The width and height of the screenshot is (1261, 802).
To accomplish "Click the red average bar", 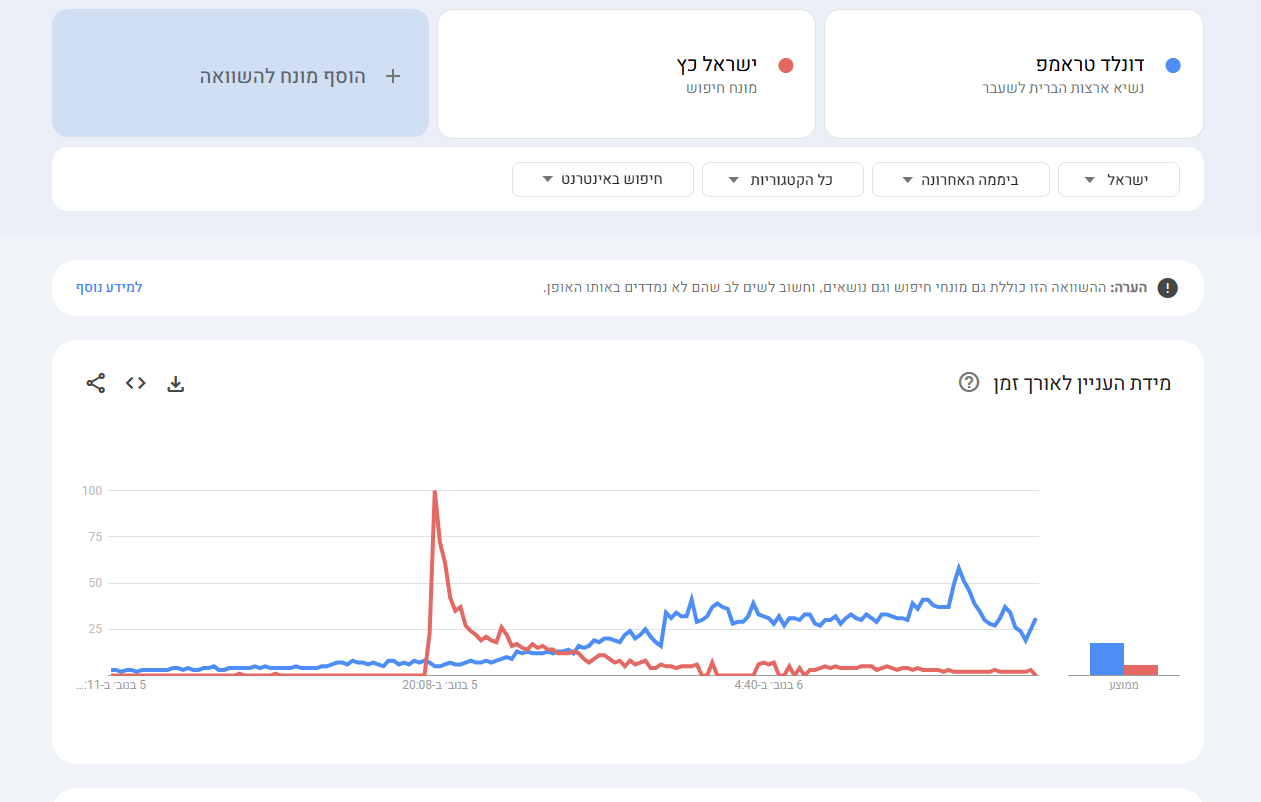I will coord(1140,670).
